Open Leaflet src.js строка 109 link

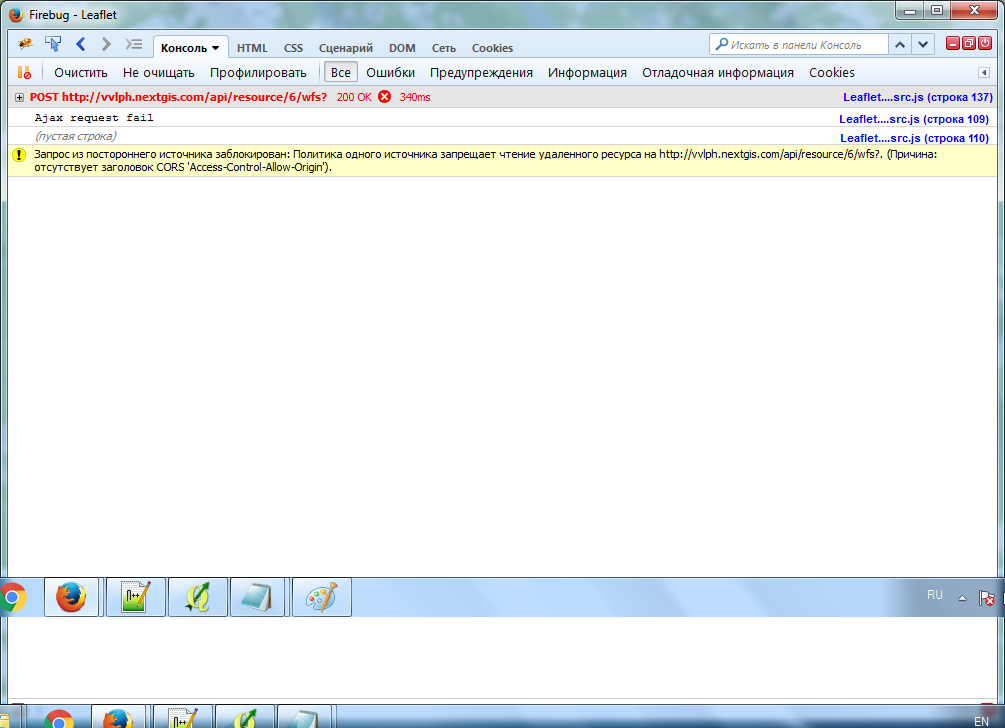(x=914, y=119)
